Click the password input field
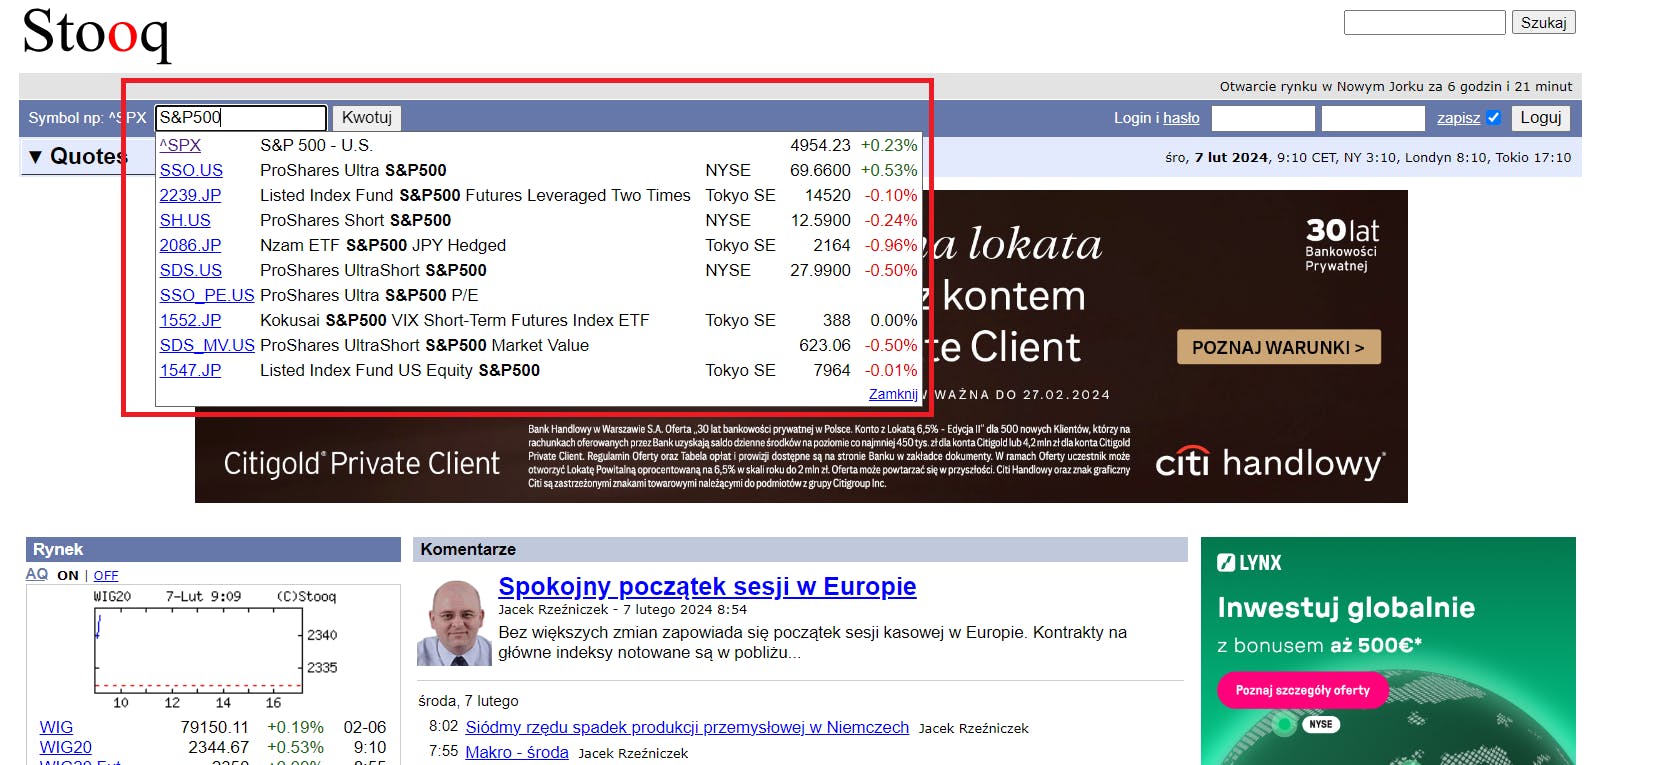1659x765 pixels. 1373,118
